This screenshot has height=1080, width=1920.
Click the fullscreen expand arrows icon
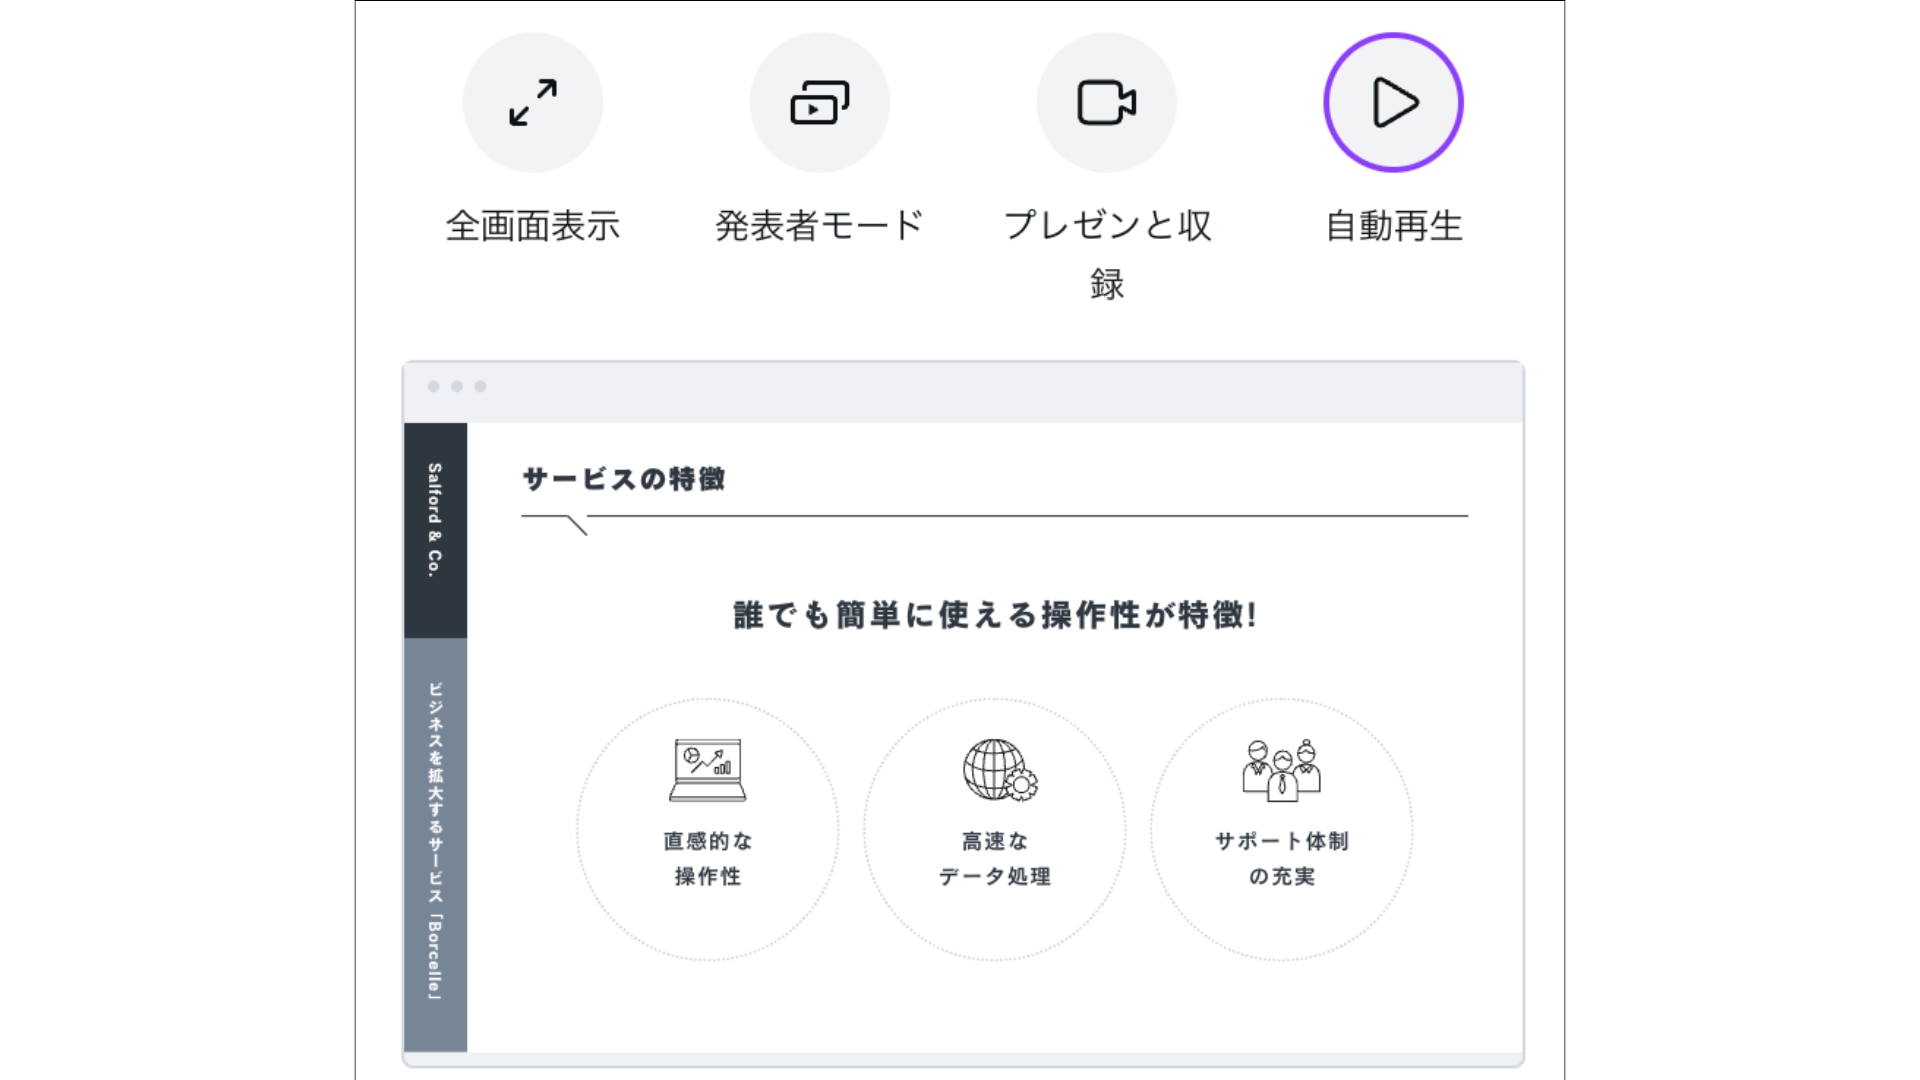pos(533,102)
